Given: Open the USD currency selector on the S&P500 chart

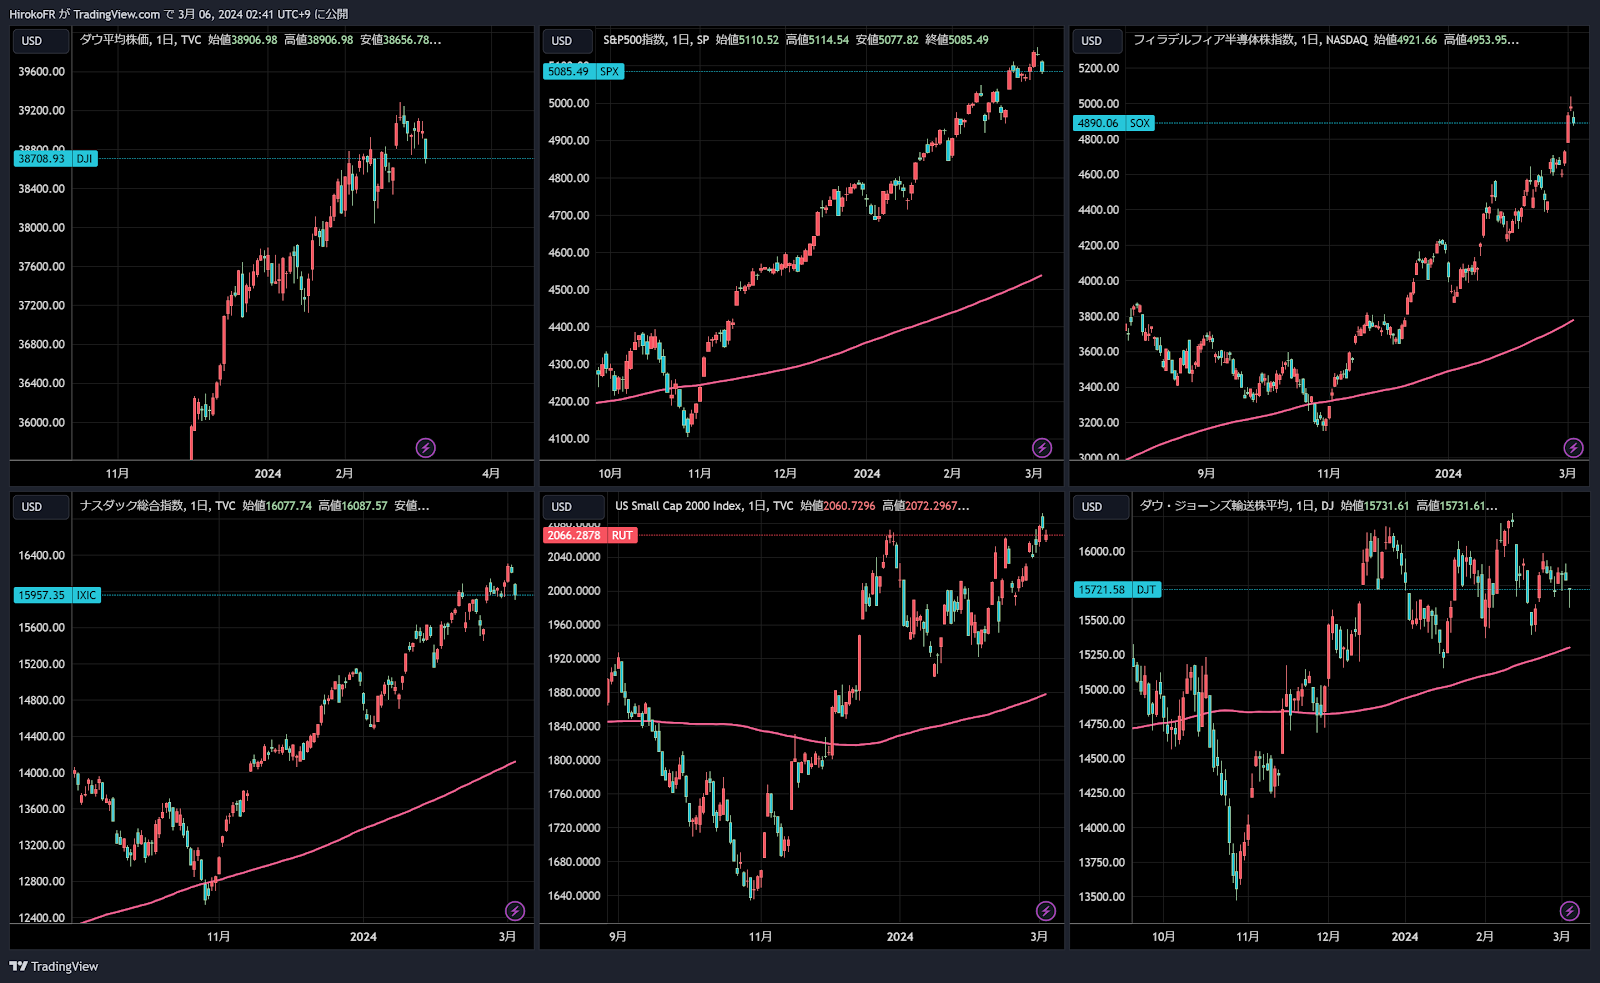Looking at the screenshot, I should click(x=570, y=41).
